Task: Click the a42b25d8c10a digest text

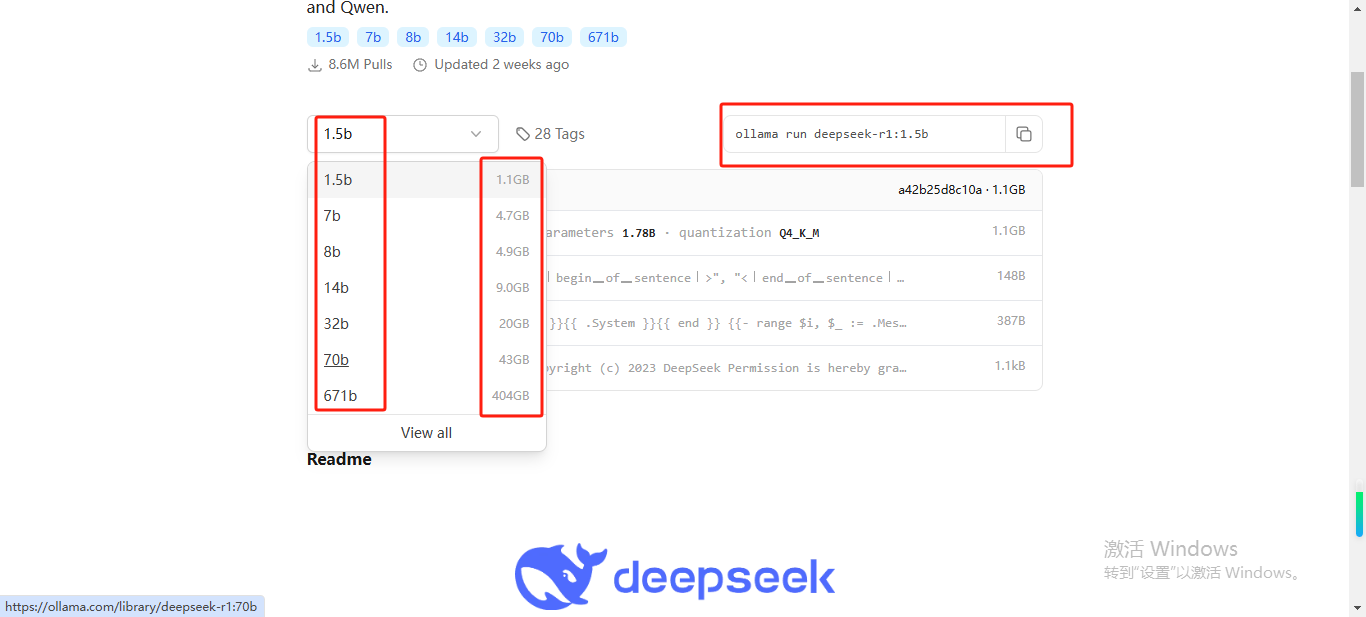Action: tap(940, 190)
